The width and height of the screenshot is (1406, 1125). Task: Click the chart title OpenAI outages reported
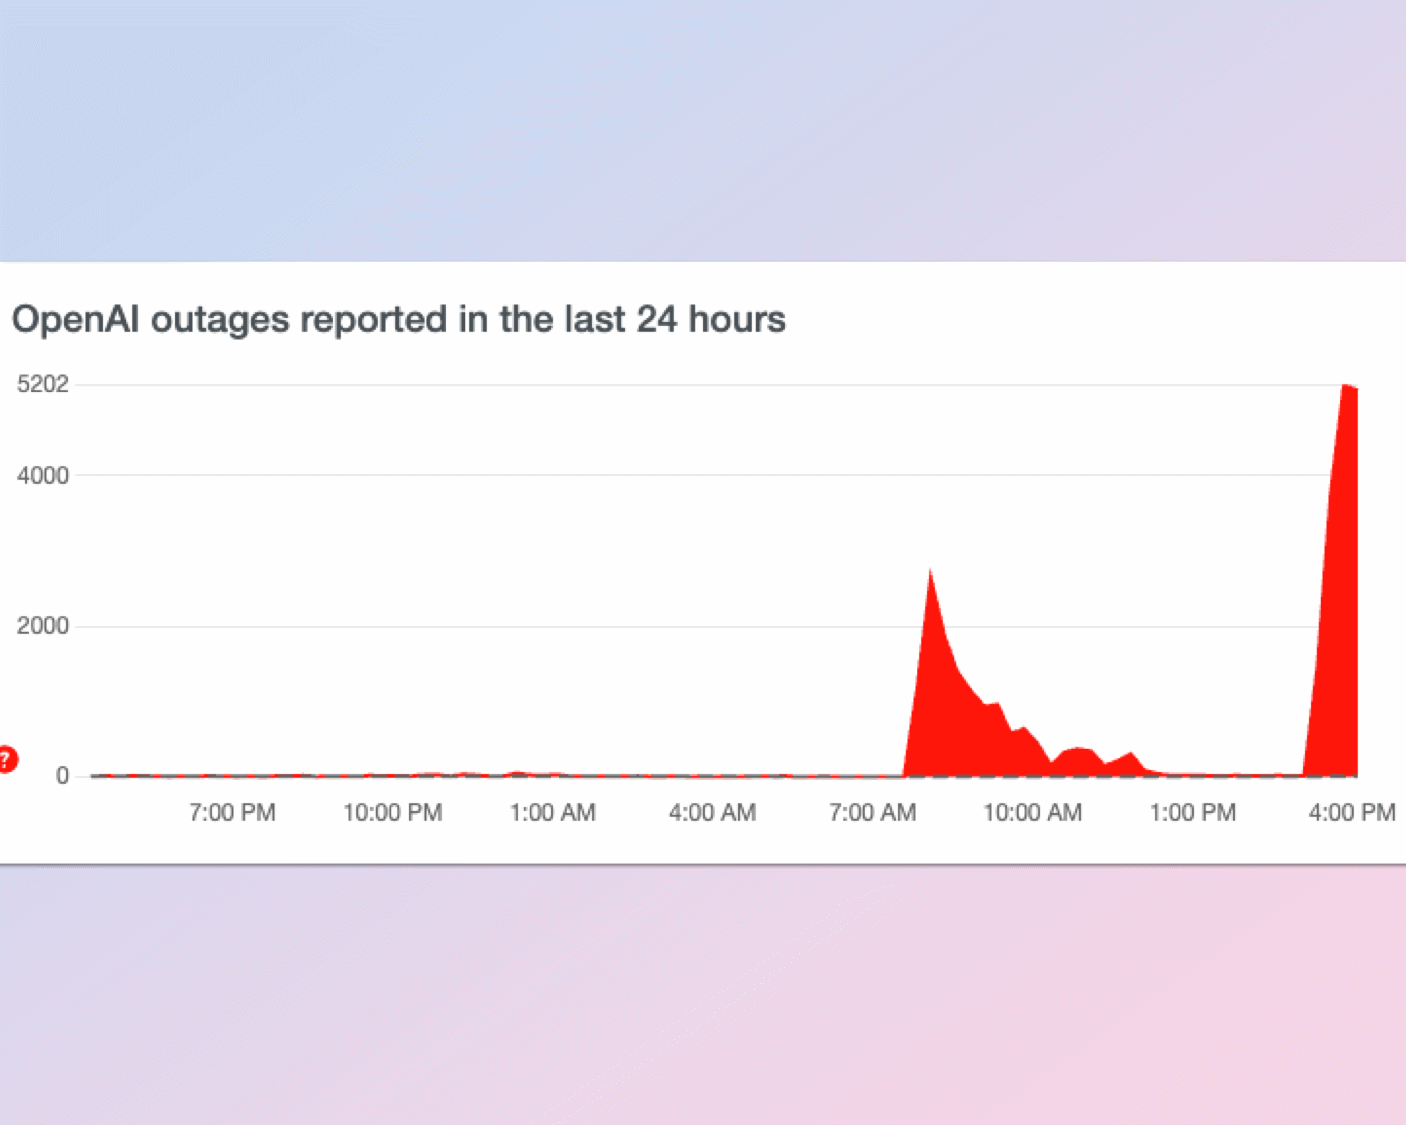click(398, 320)
